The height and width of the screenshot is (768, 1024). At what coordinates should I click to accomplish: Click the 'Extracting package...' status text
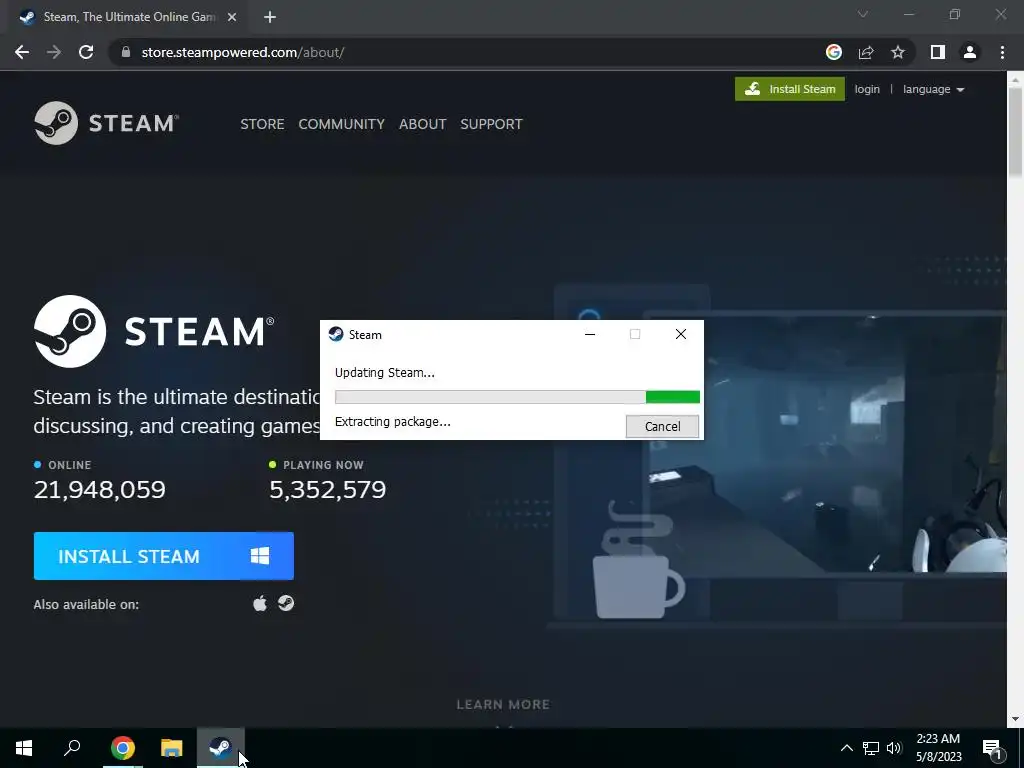tap(392, 422)
